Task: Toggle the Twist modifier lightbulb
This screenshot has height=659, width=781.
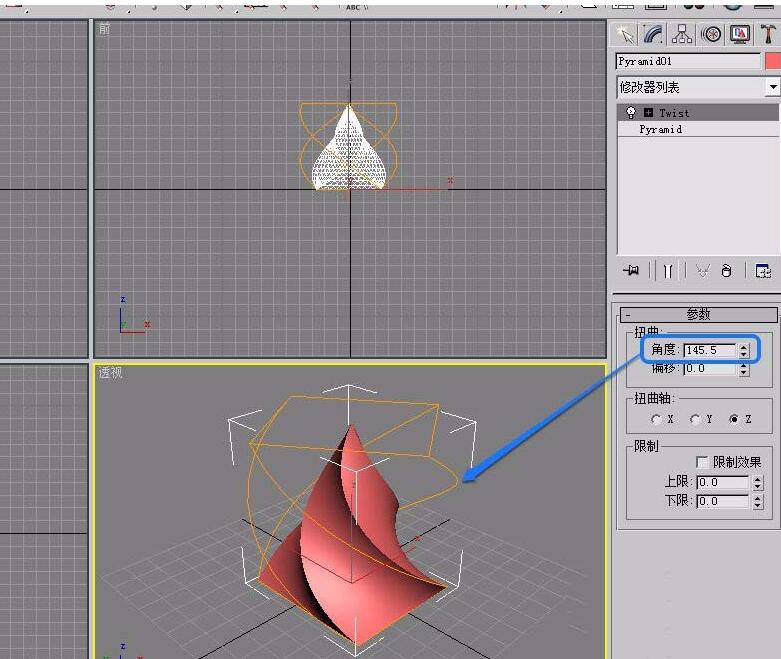Action: [x=631, y=113]
